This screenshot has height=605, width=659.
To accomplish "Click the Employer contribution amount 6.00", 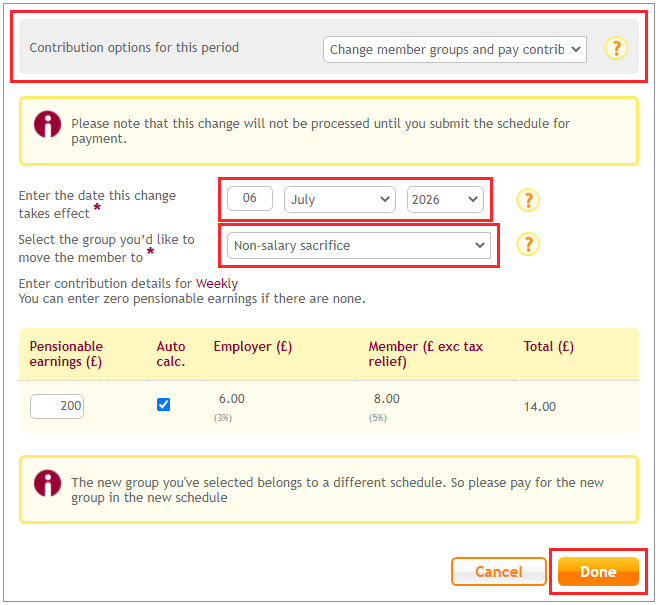I will [231, 399].
